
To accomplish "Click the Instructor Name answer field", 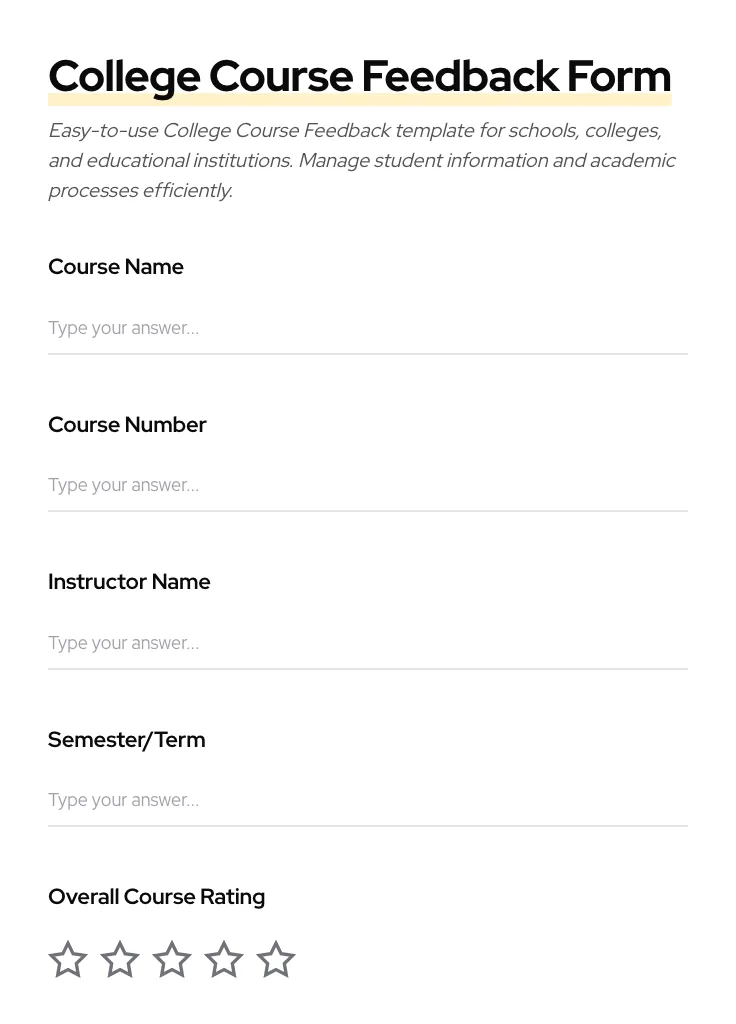I will coord(368,643).
